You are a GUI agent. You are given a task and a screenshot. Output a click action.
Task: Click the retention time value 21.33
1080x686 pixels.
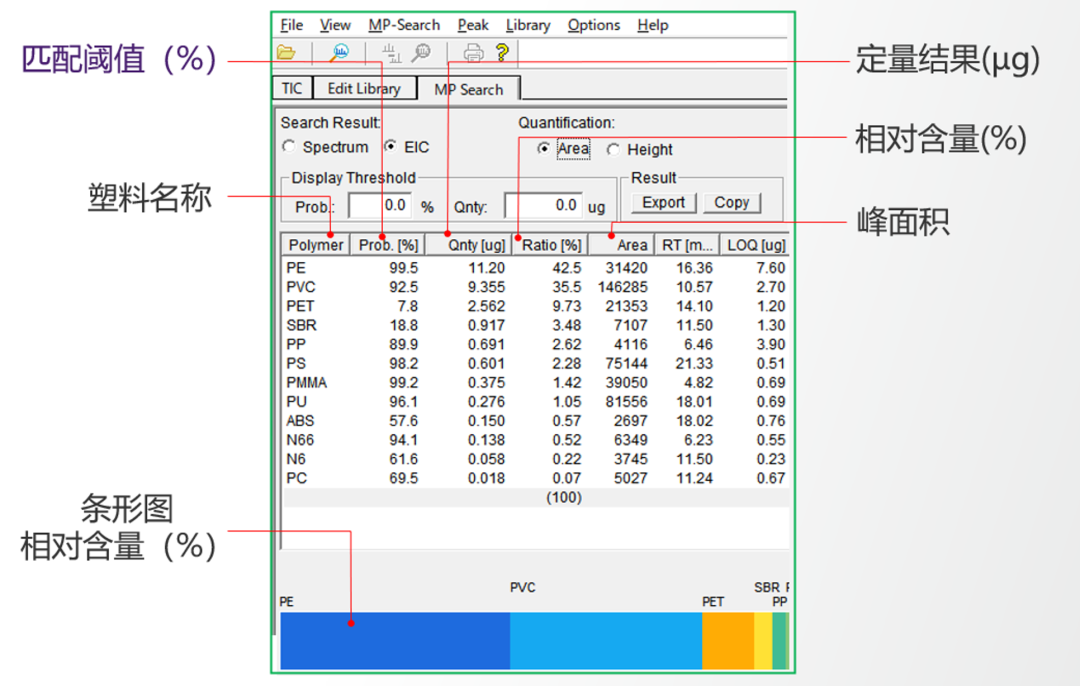click(x=694, y=364)
